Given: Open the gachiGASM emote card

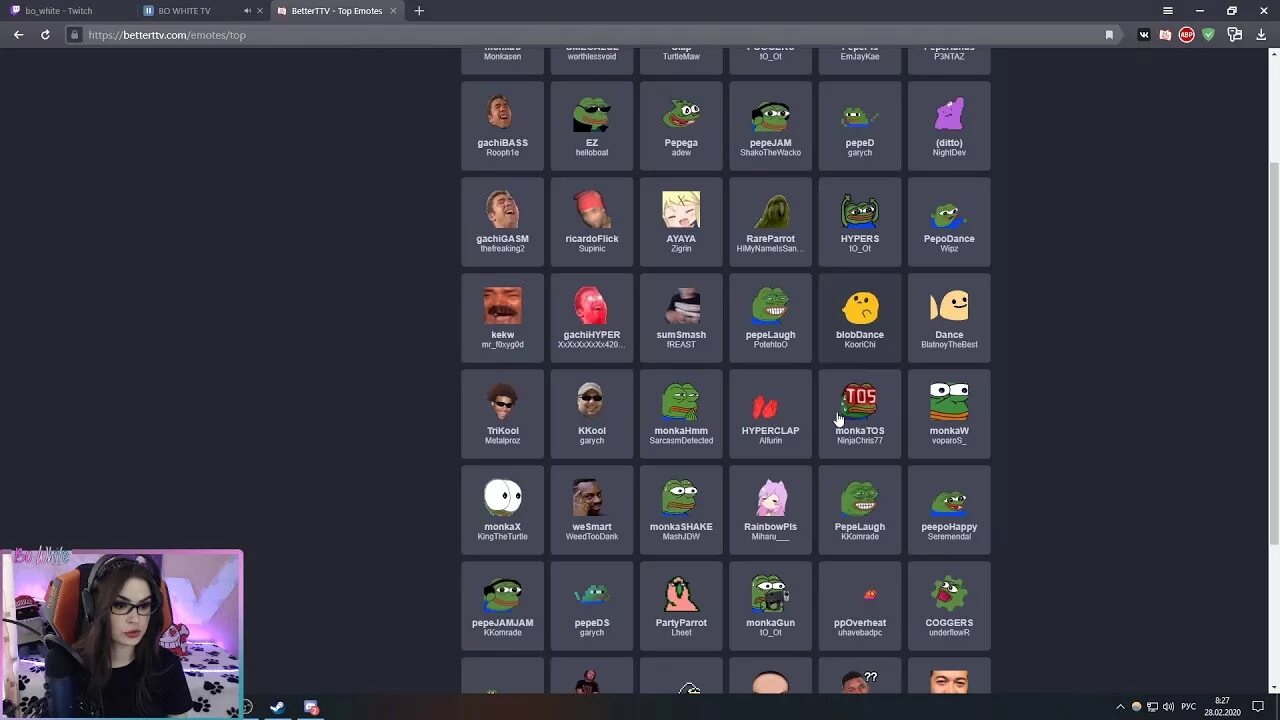Looking at the screenshot, I should (x=502, y=222).
